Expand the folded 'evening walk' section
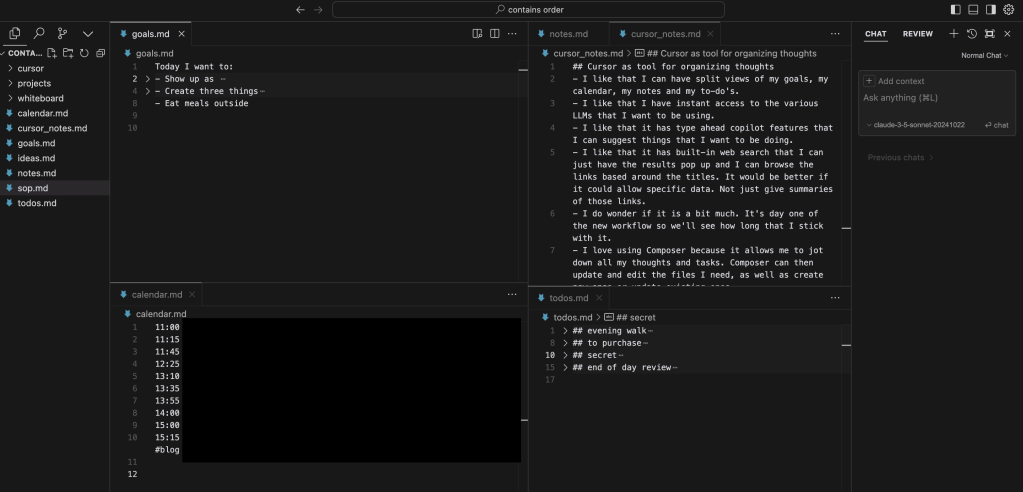The height and width of the screenshot is (492, 1023). pos(566,330)
